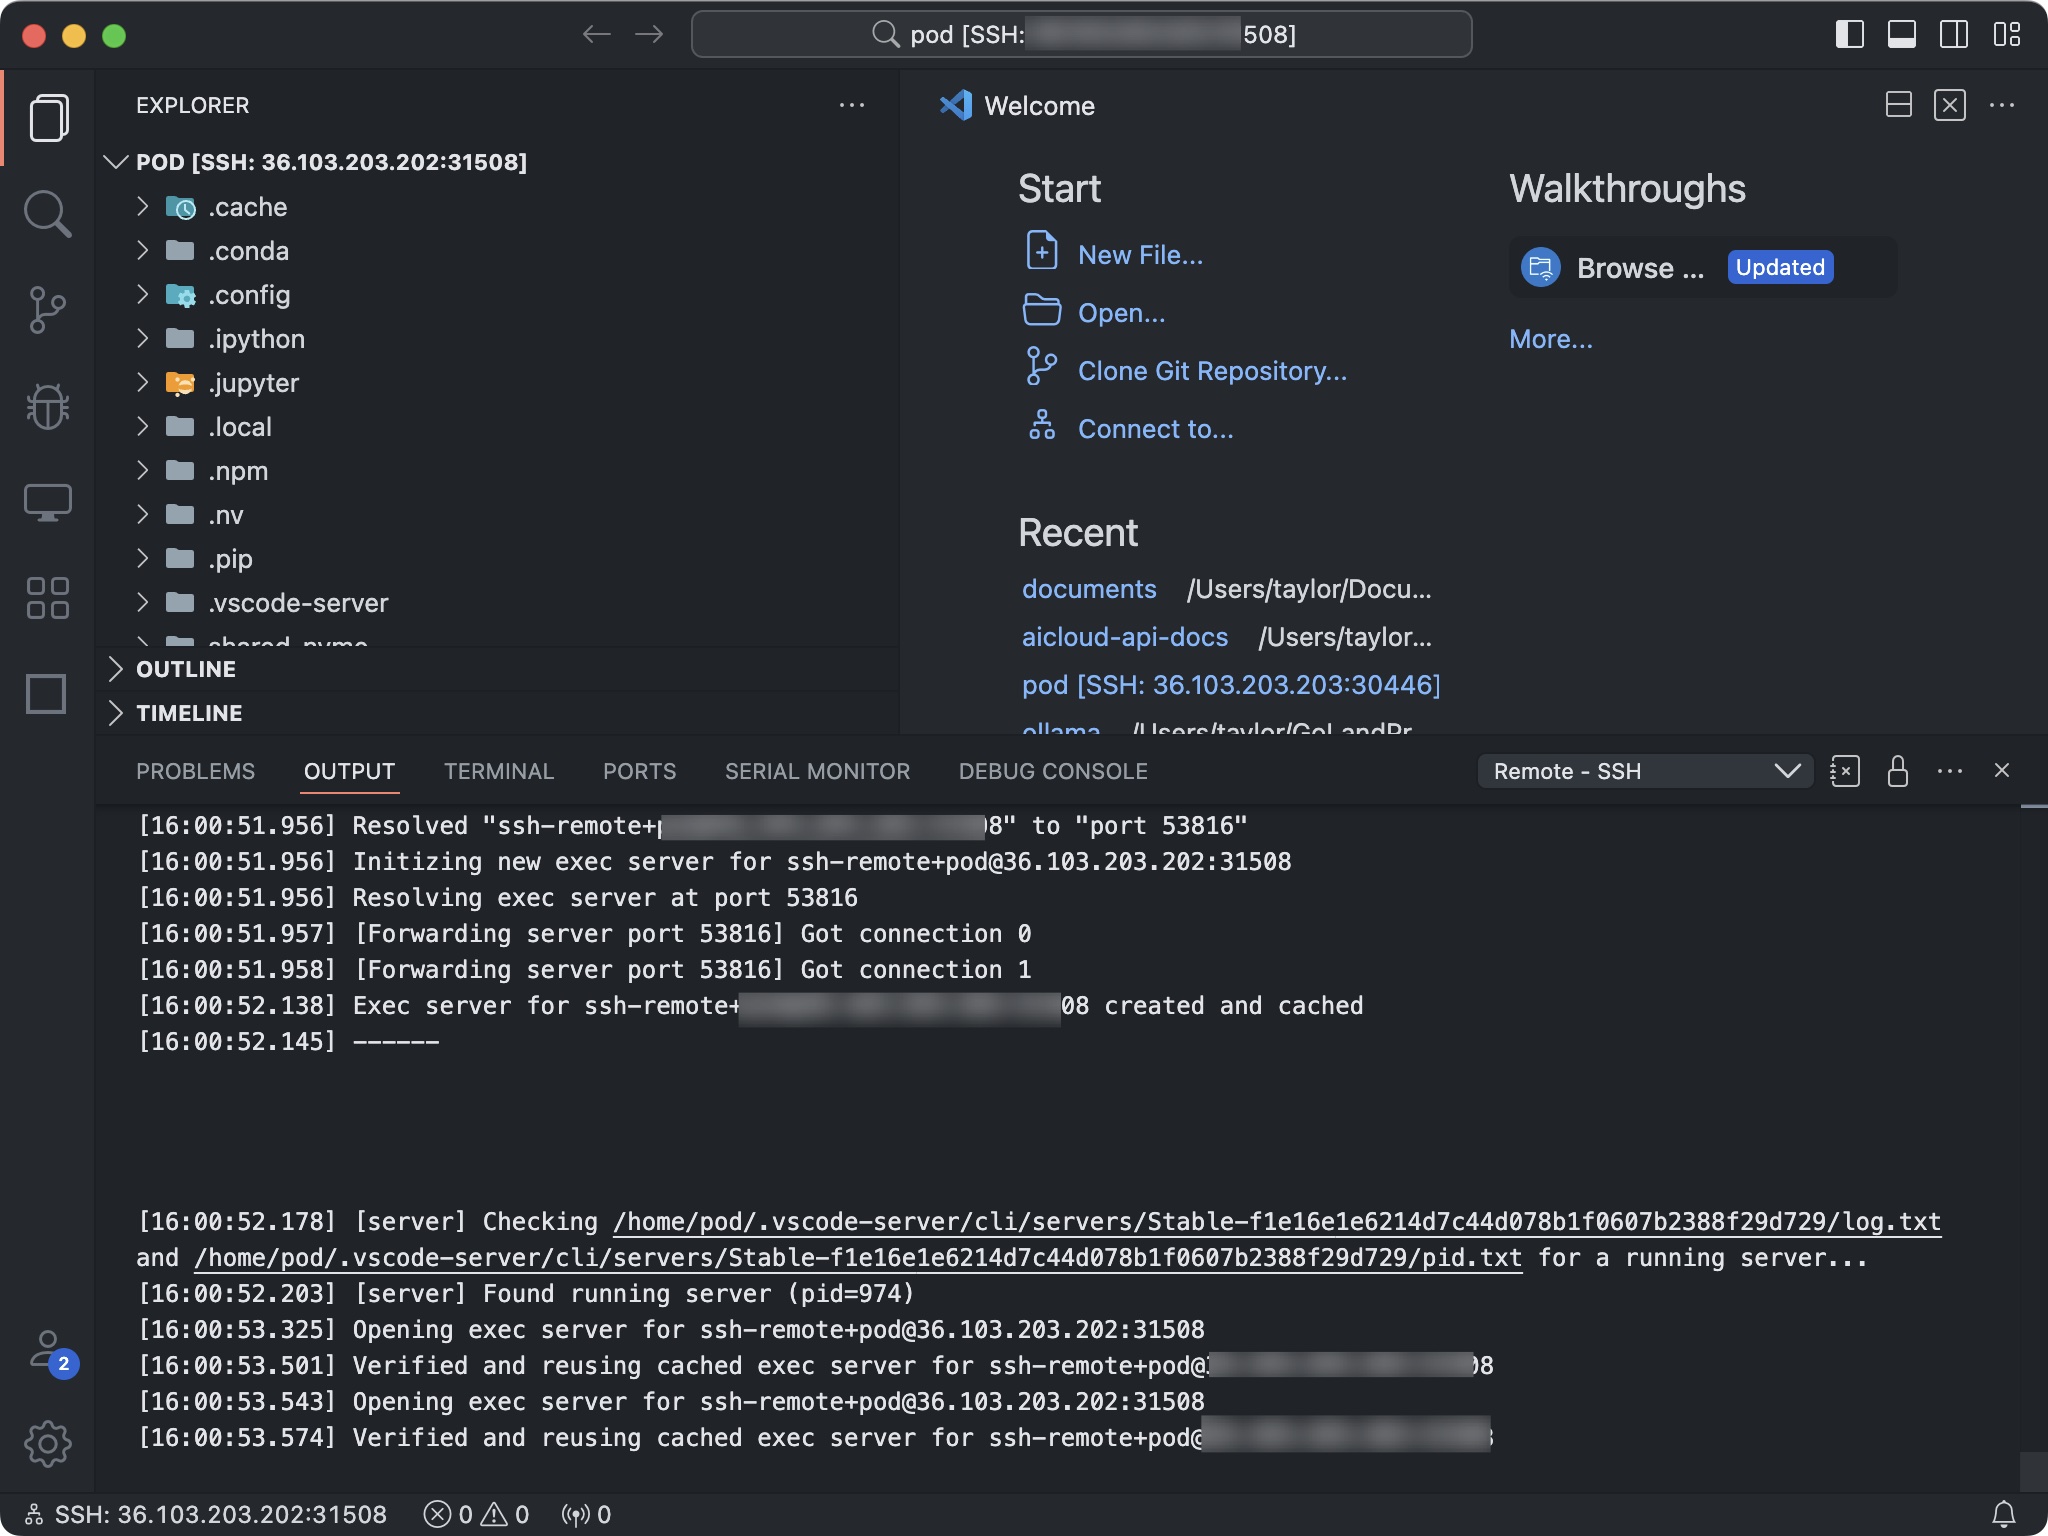Open the SERIAL MONITOR tab
Image resolution: width=2048 pixels, height=1536 pixels.
tap(817, 771)
